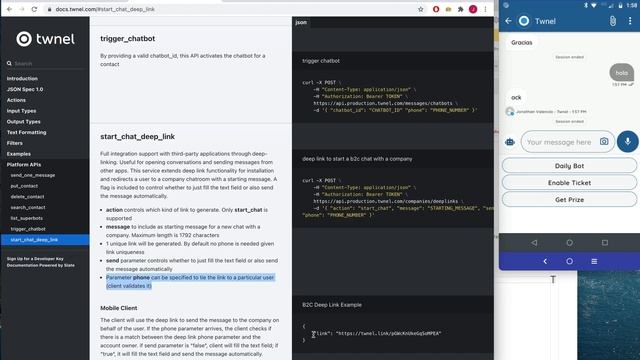Click the twnel.link example URL in code
This screenshot has height=360, width=640.
tap(388, 333)
